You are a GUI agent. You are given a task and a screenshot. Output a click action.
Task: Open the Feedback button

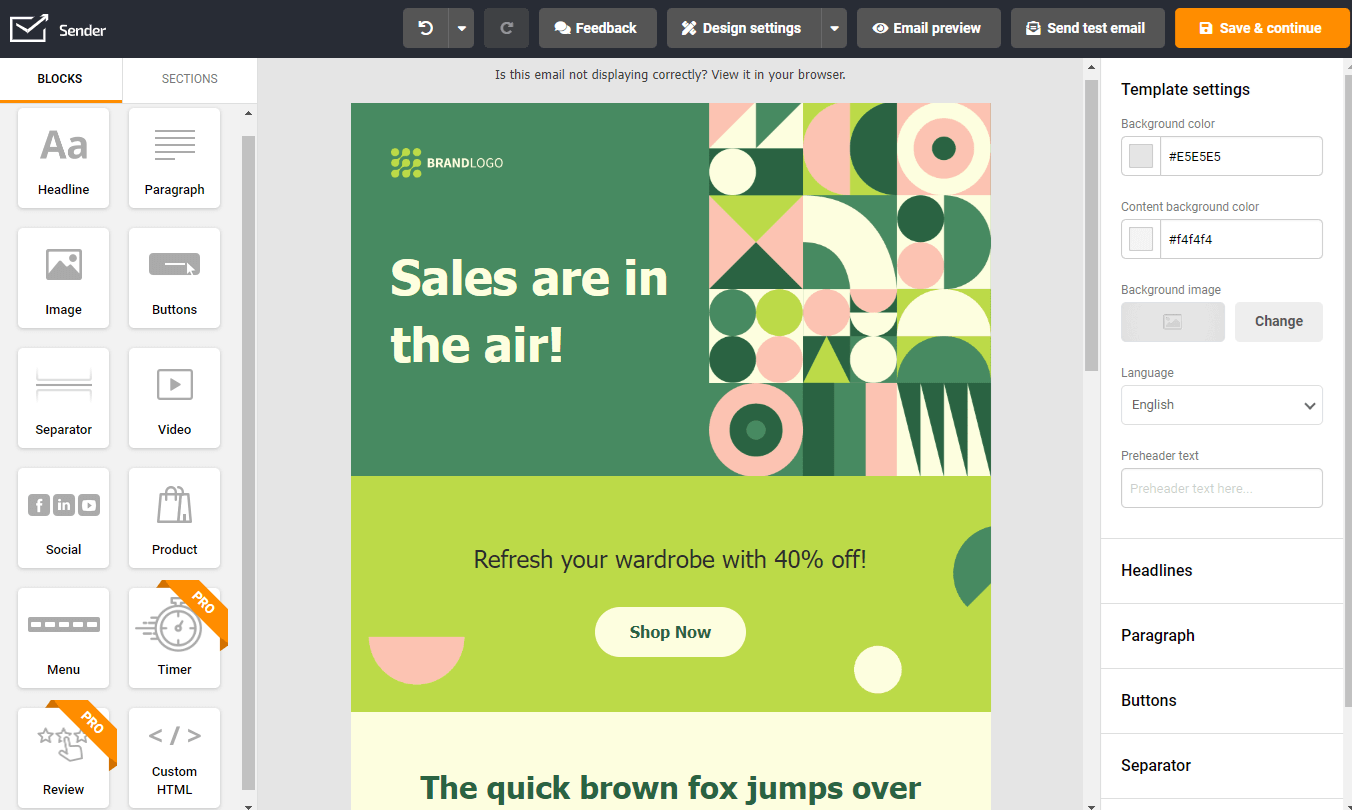coord(598,28)
